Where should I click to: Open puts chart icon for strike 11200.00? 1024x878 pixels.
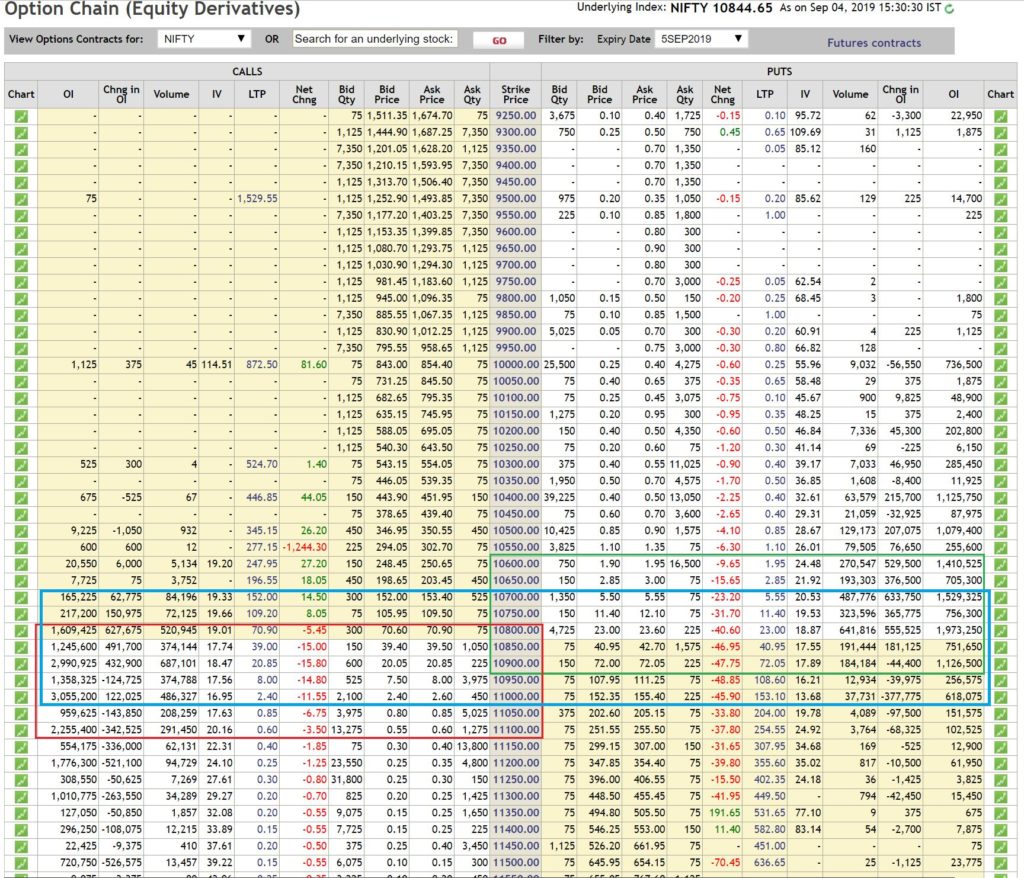coord(1000,764)
